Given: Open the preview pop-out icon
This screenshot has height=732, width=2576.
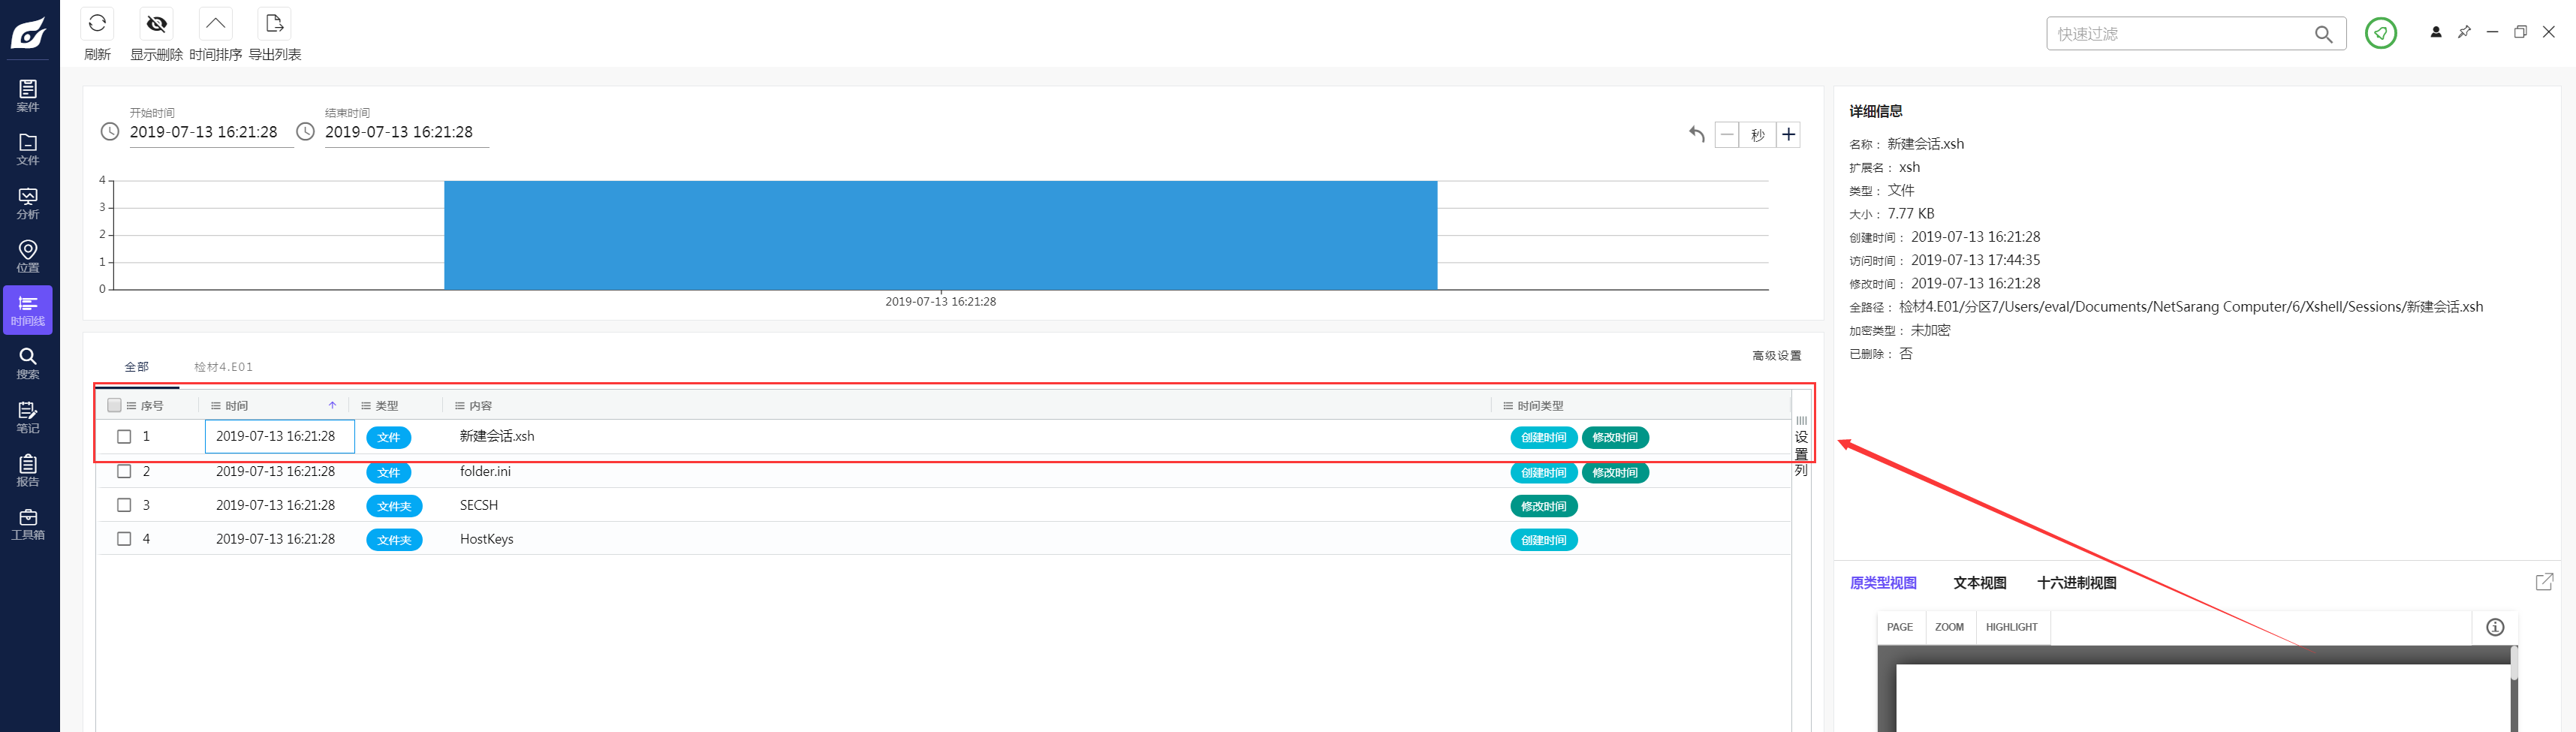Looking at the screenshot, I should (x=2545, y=582).
